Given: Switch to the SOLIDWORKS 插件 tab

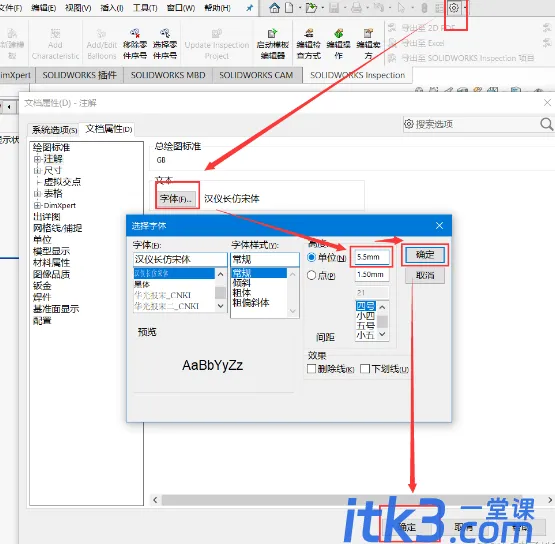Looking at the screenshot, I should [79, 75].
